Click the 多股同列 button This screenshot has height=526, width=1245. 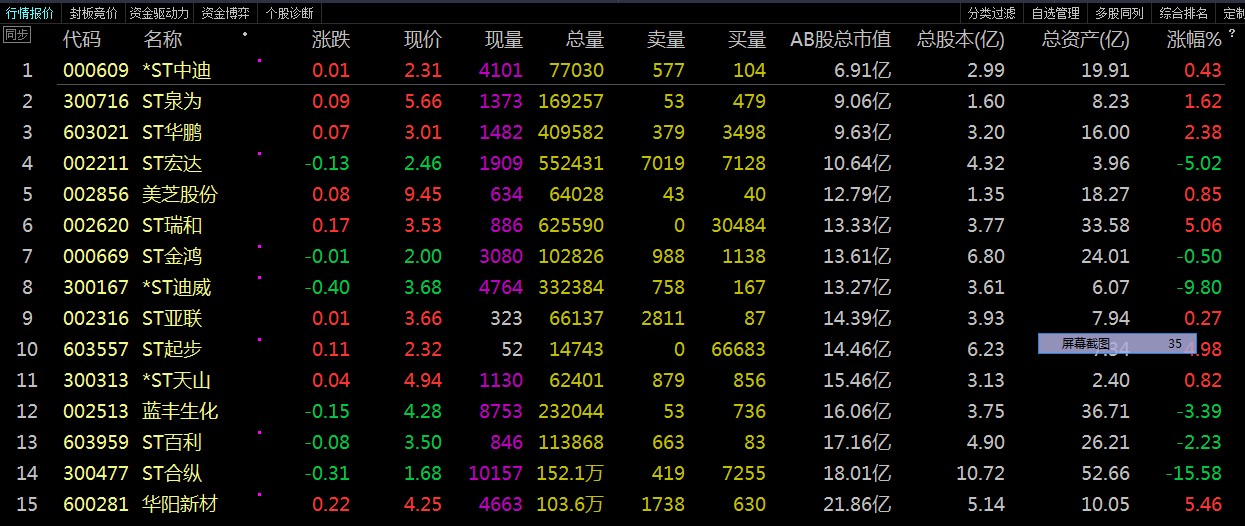[x=1119, y=13]
